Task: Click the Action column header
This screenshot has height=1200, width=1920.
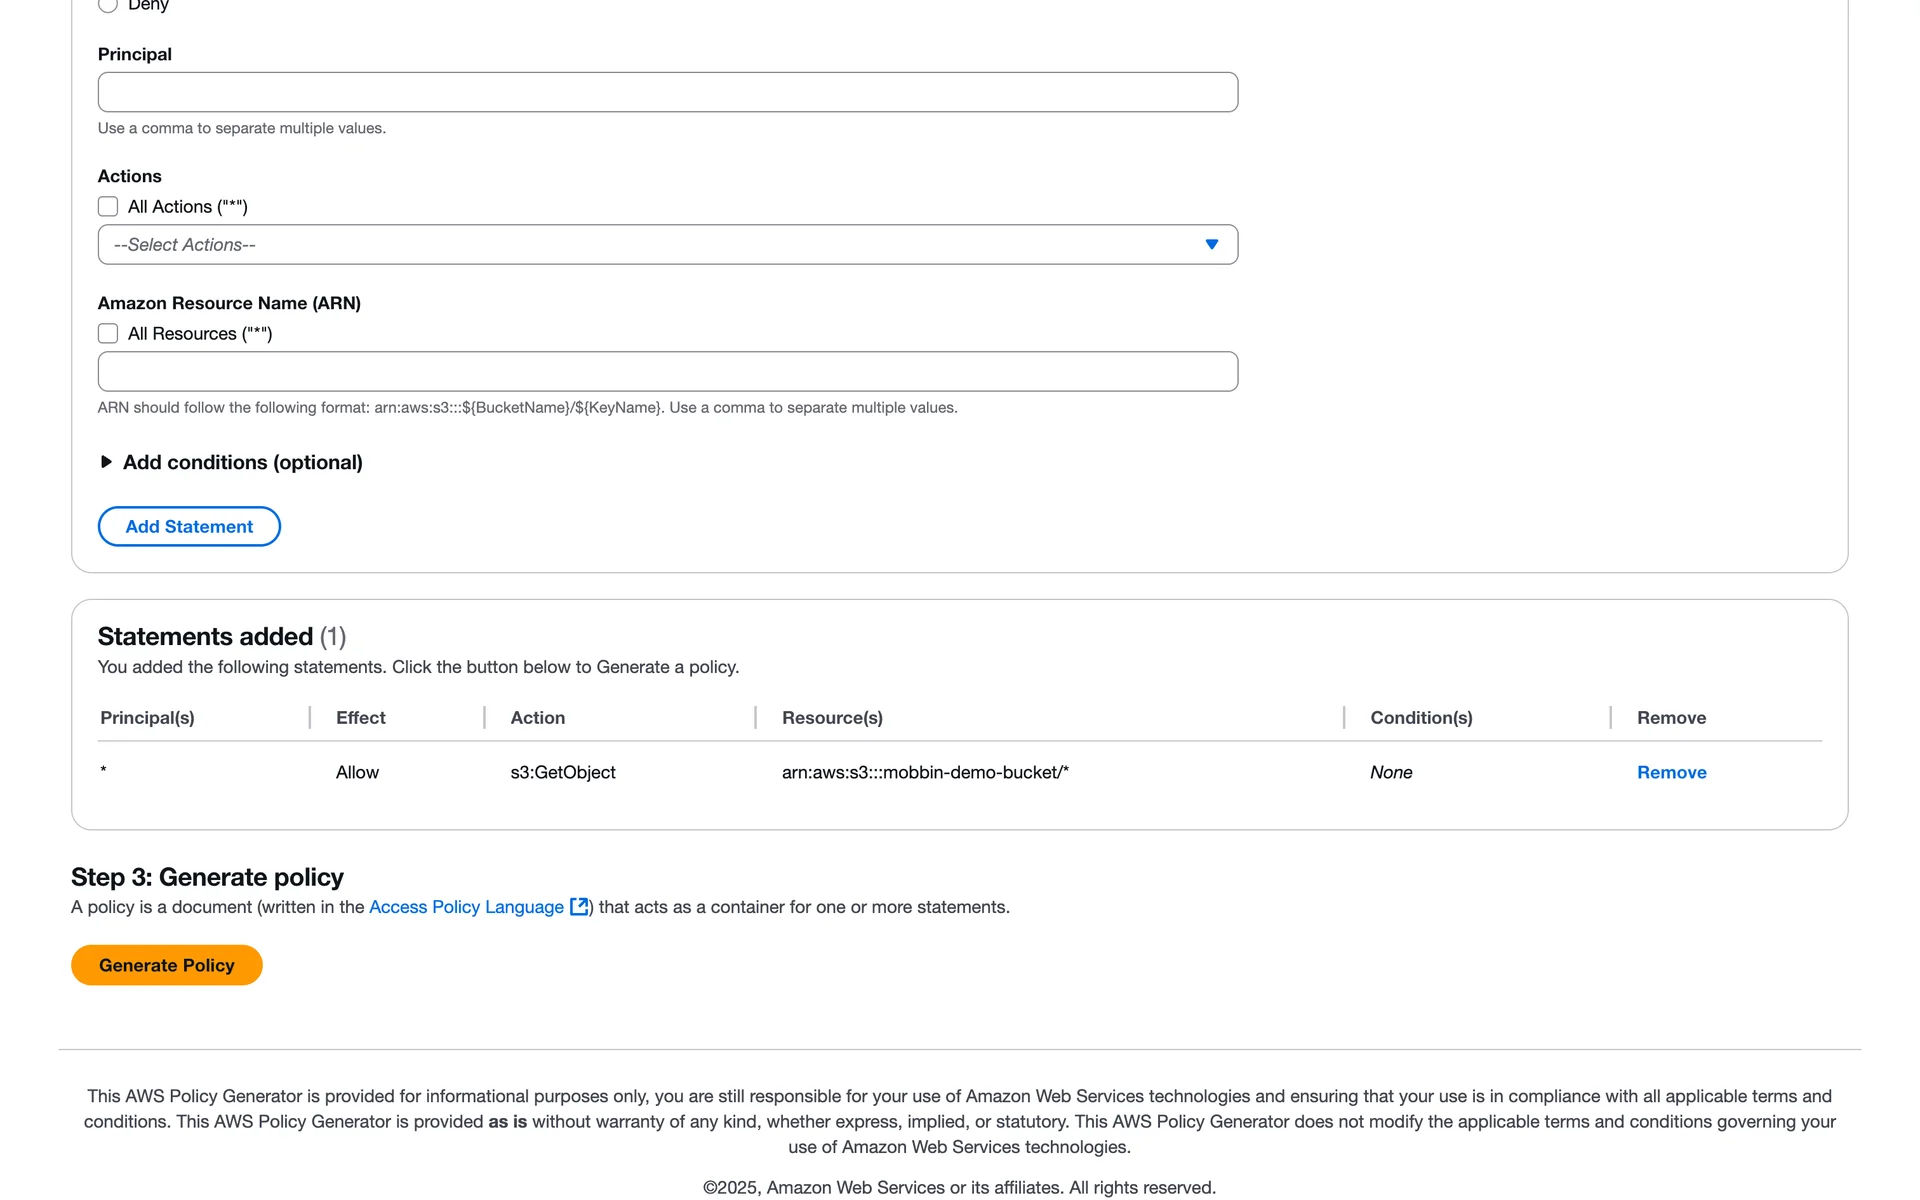Action: (537, 718)
